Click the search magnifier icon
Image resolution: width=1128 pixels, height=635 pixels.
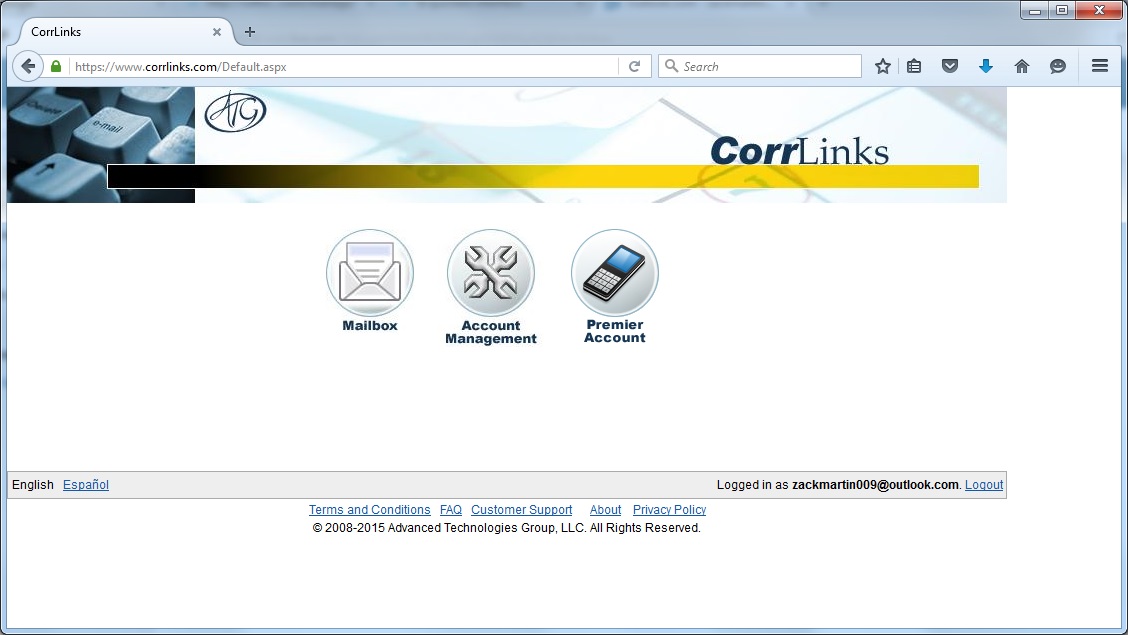(671, 66)
